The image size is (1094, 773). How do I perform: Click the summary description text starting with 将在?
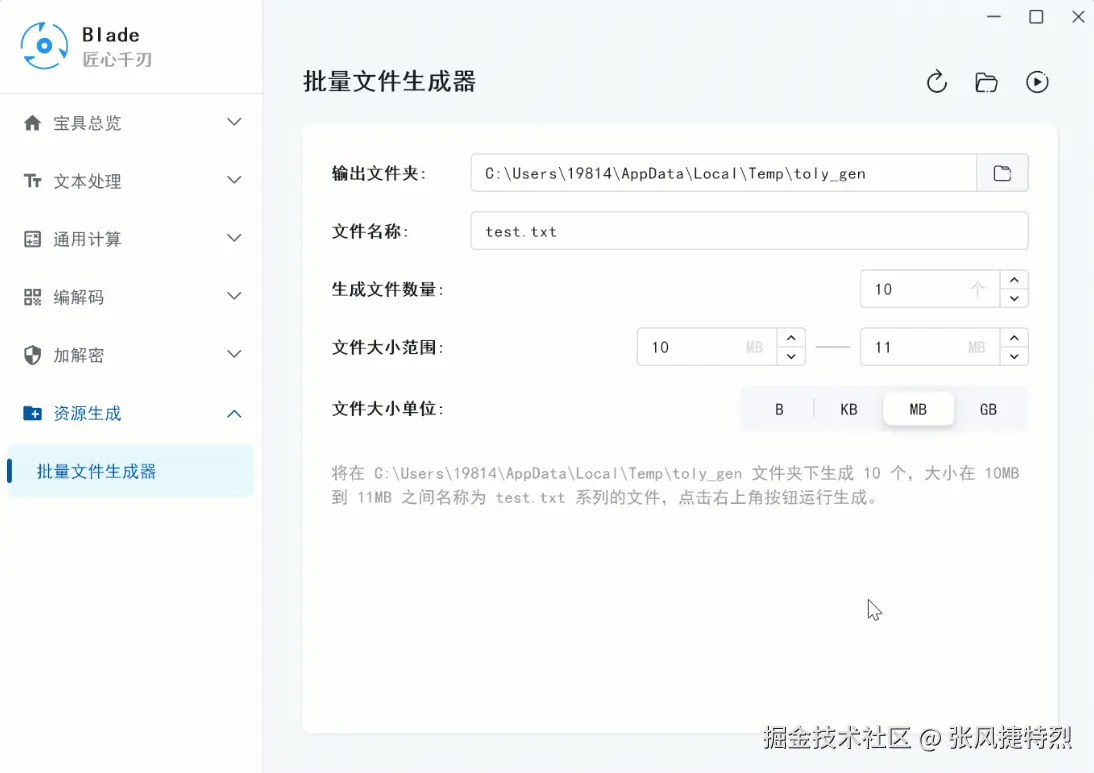point(675,486)
